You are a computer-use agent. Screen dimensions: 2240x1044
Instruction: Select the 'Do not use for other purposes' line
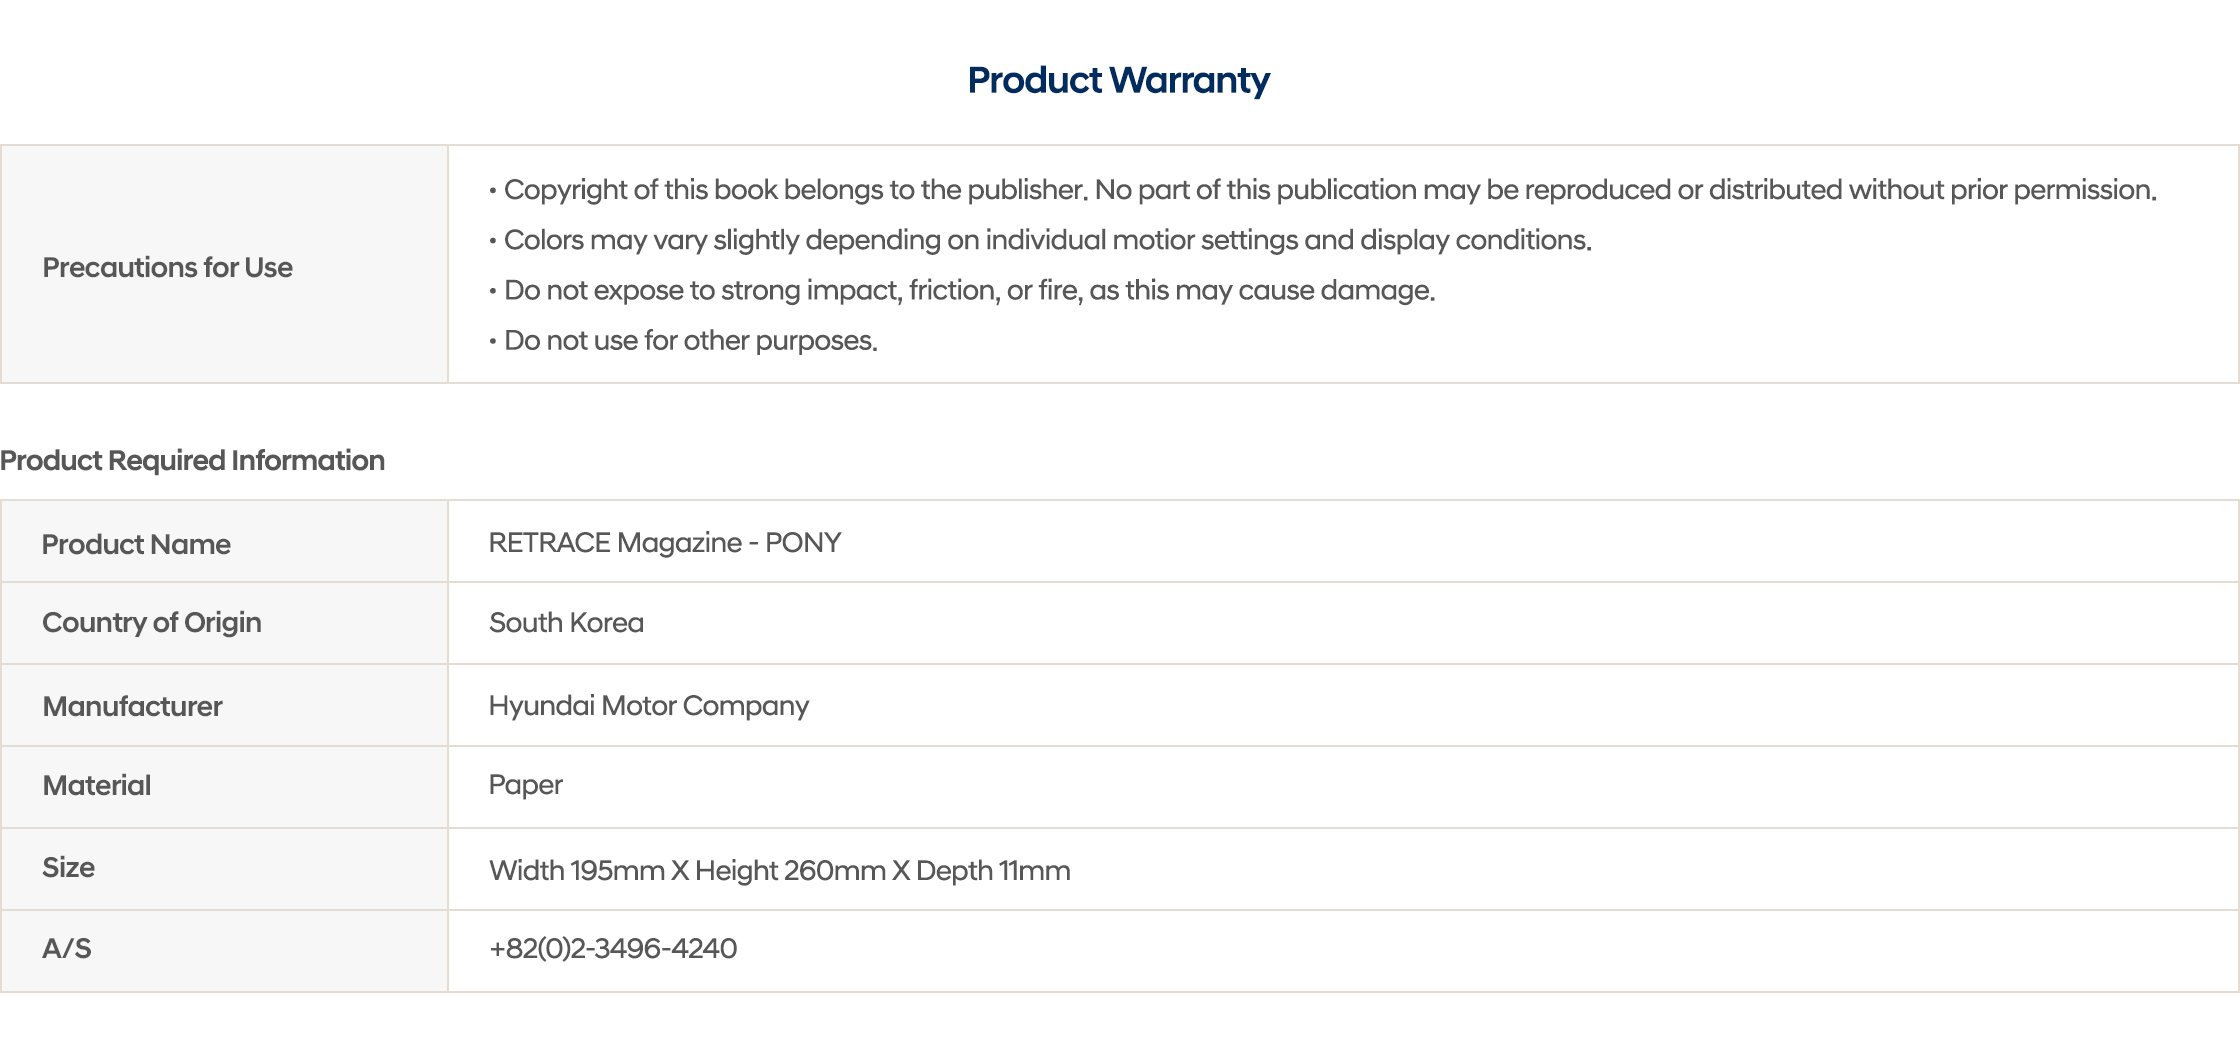[689, 340]
